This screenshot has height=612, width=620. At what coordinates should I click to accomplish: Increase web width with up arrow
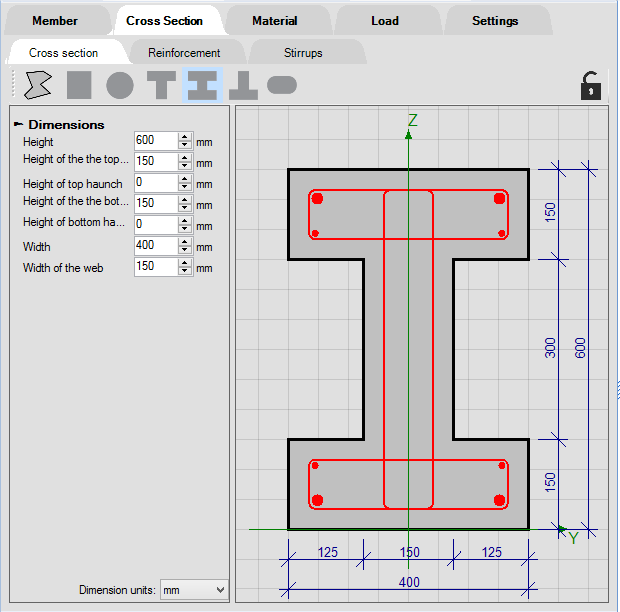(x=185, y=263)
